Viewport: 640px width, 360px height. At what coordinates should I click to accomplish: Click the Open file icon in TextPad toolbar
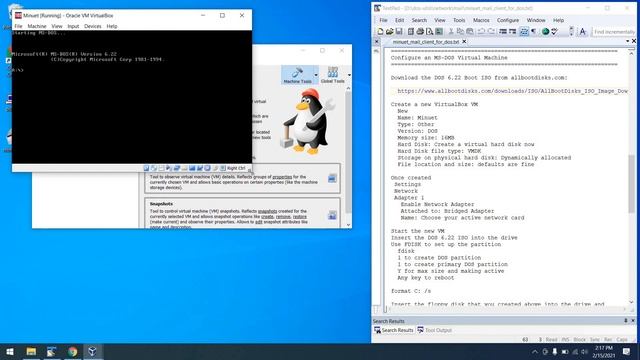click(389, 31)
